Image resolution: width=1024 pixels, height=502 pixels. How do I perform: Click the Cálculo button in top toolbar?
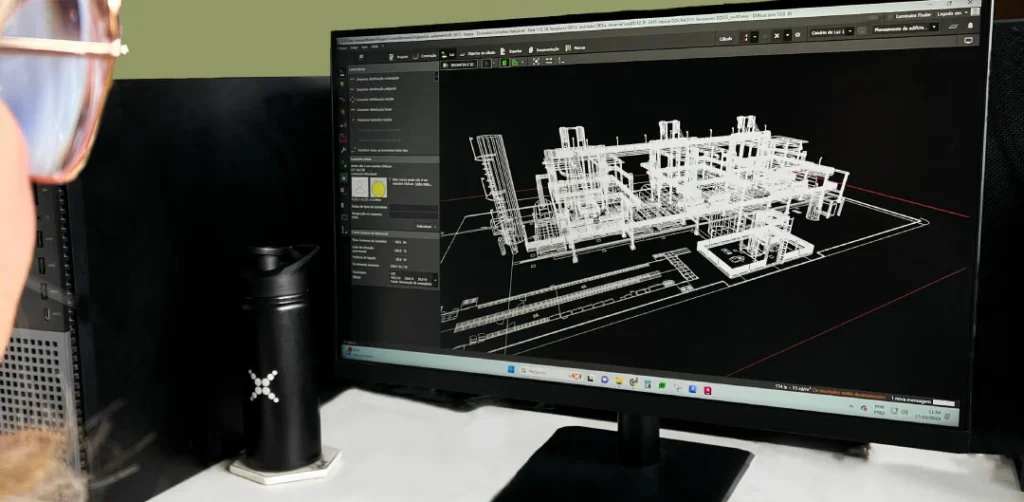pos(725,37)
